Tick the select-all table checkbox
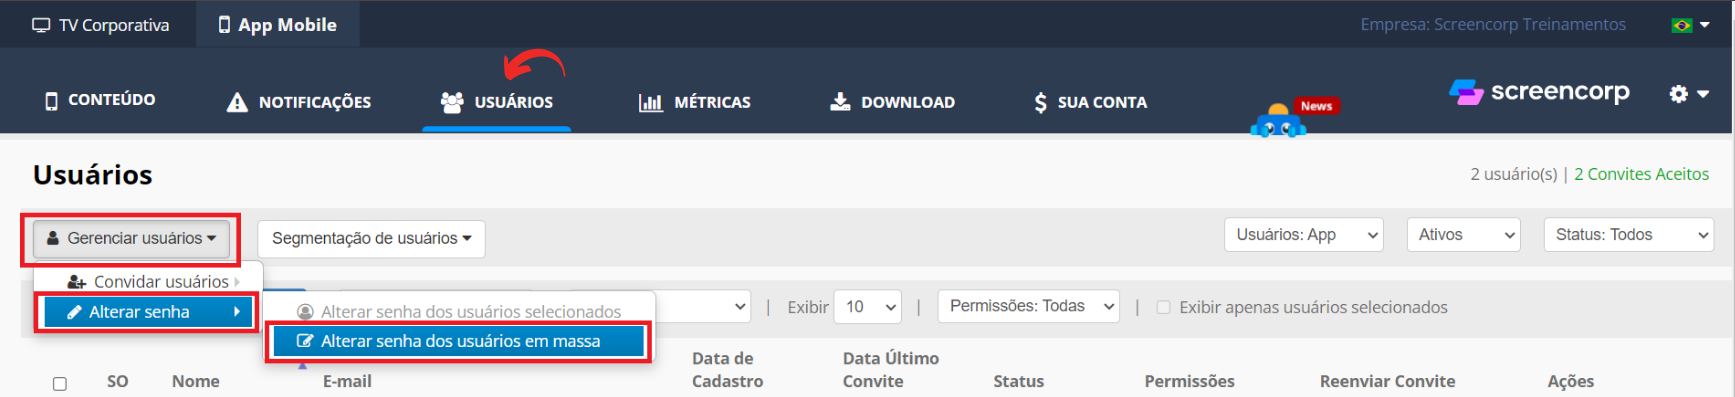This screenshot has width=1735, height=397. pos(60,384)
